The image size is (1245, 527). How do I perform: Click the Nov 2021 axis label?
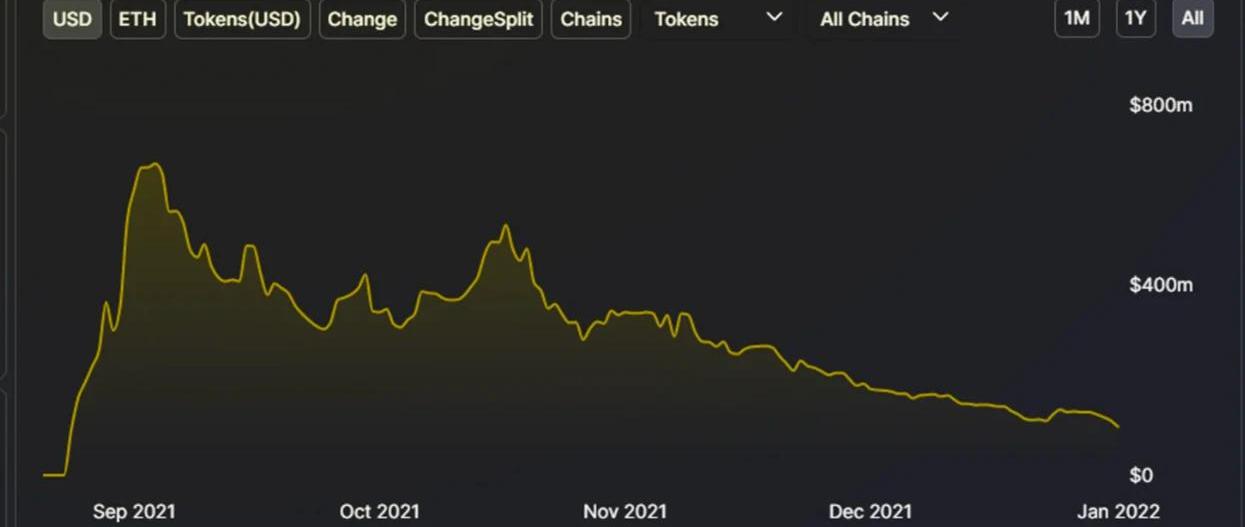click(625, 511)
